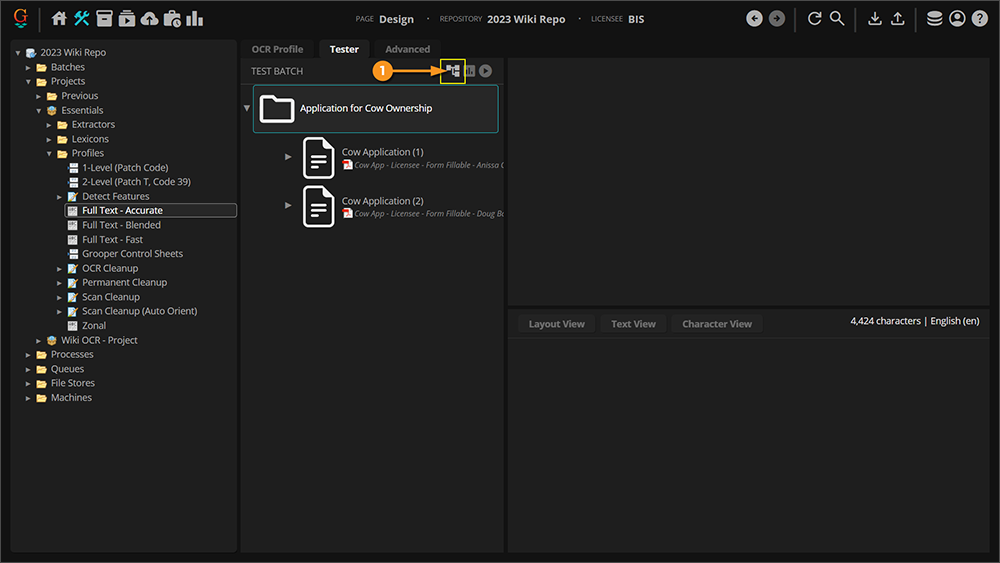Collapse the 2023 Wiki Repo root node

click(18, 53)
